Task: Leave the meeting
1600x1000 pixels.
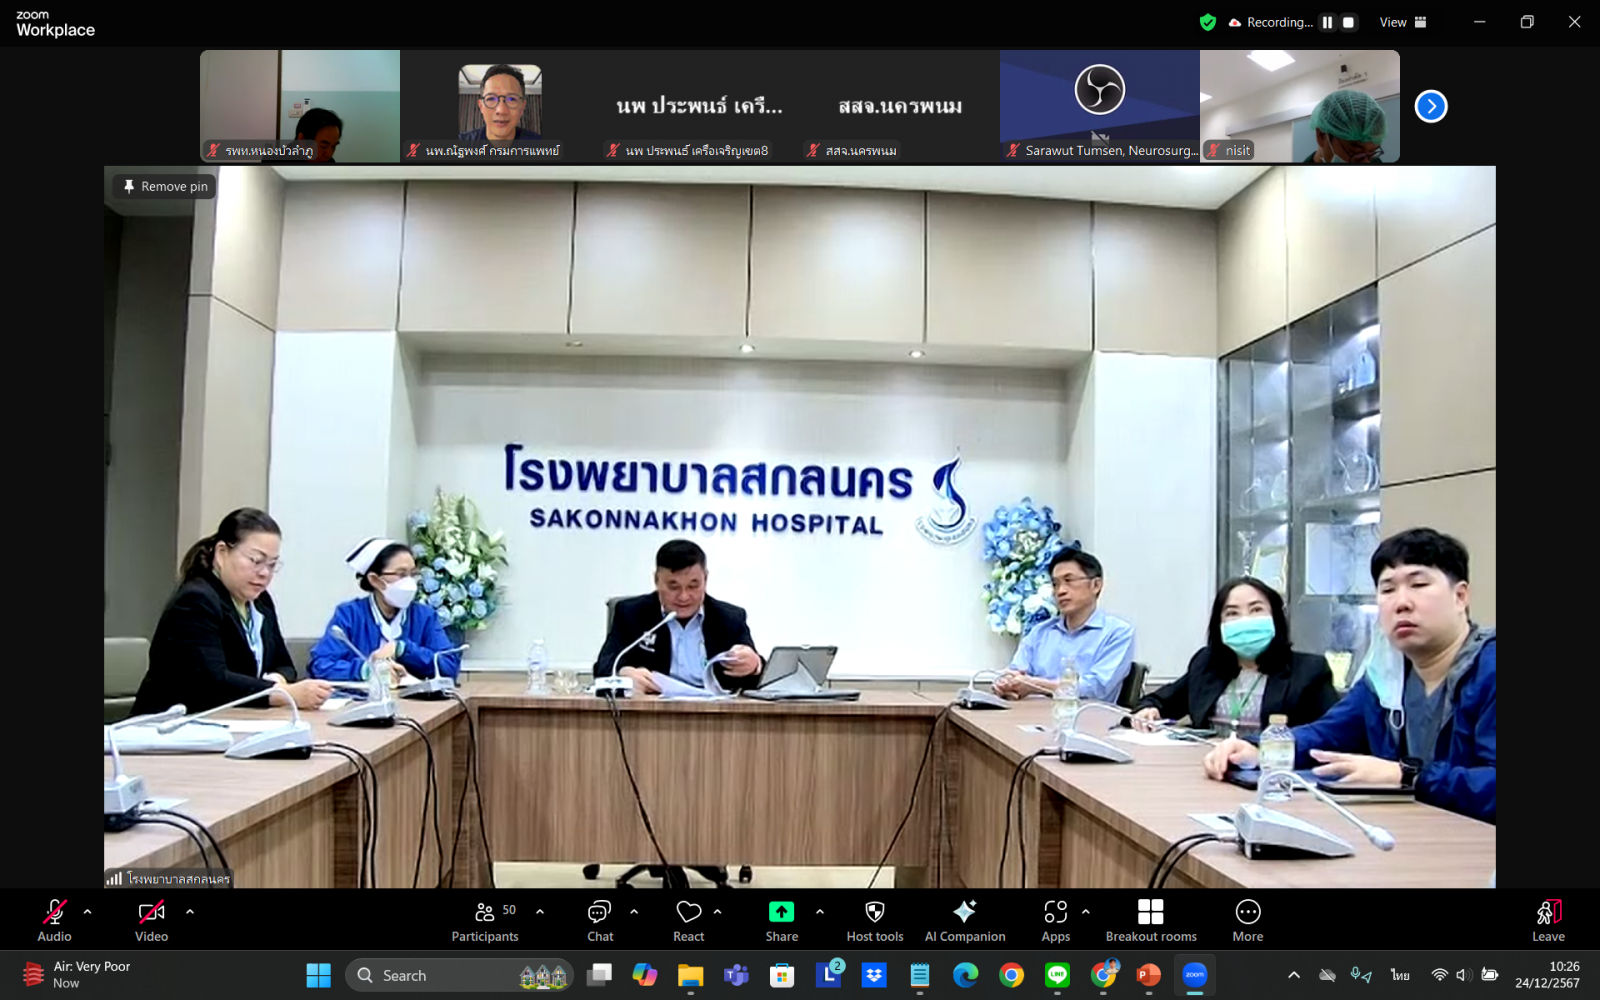Action: coord(1548,920)
